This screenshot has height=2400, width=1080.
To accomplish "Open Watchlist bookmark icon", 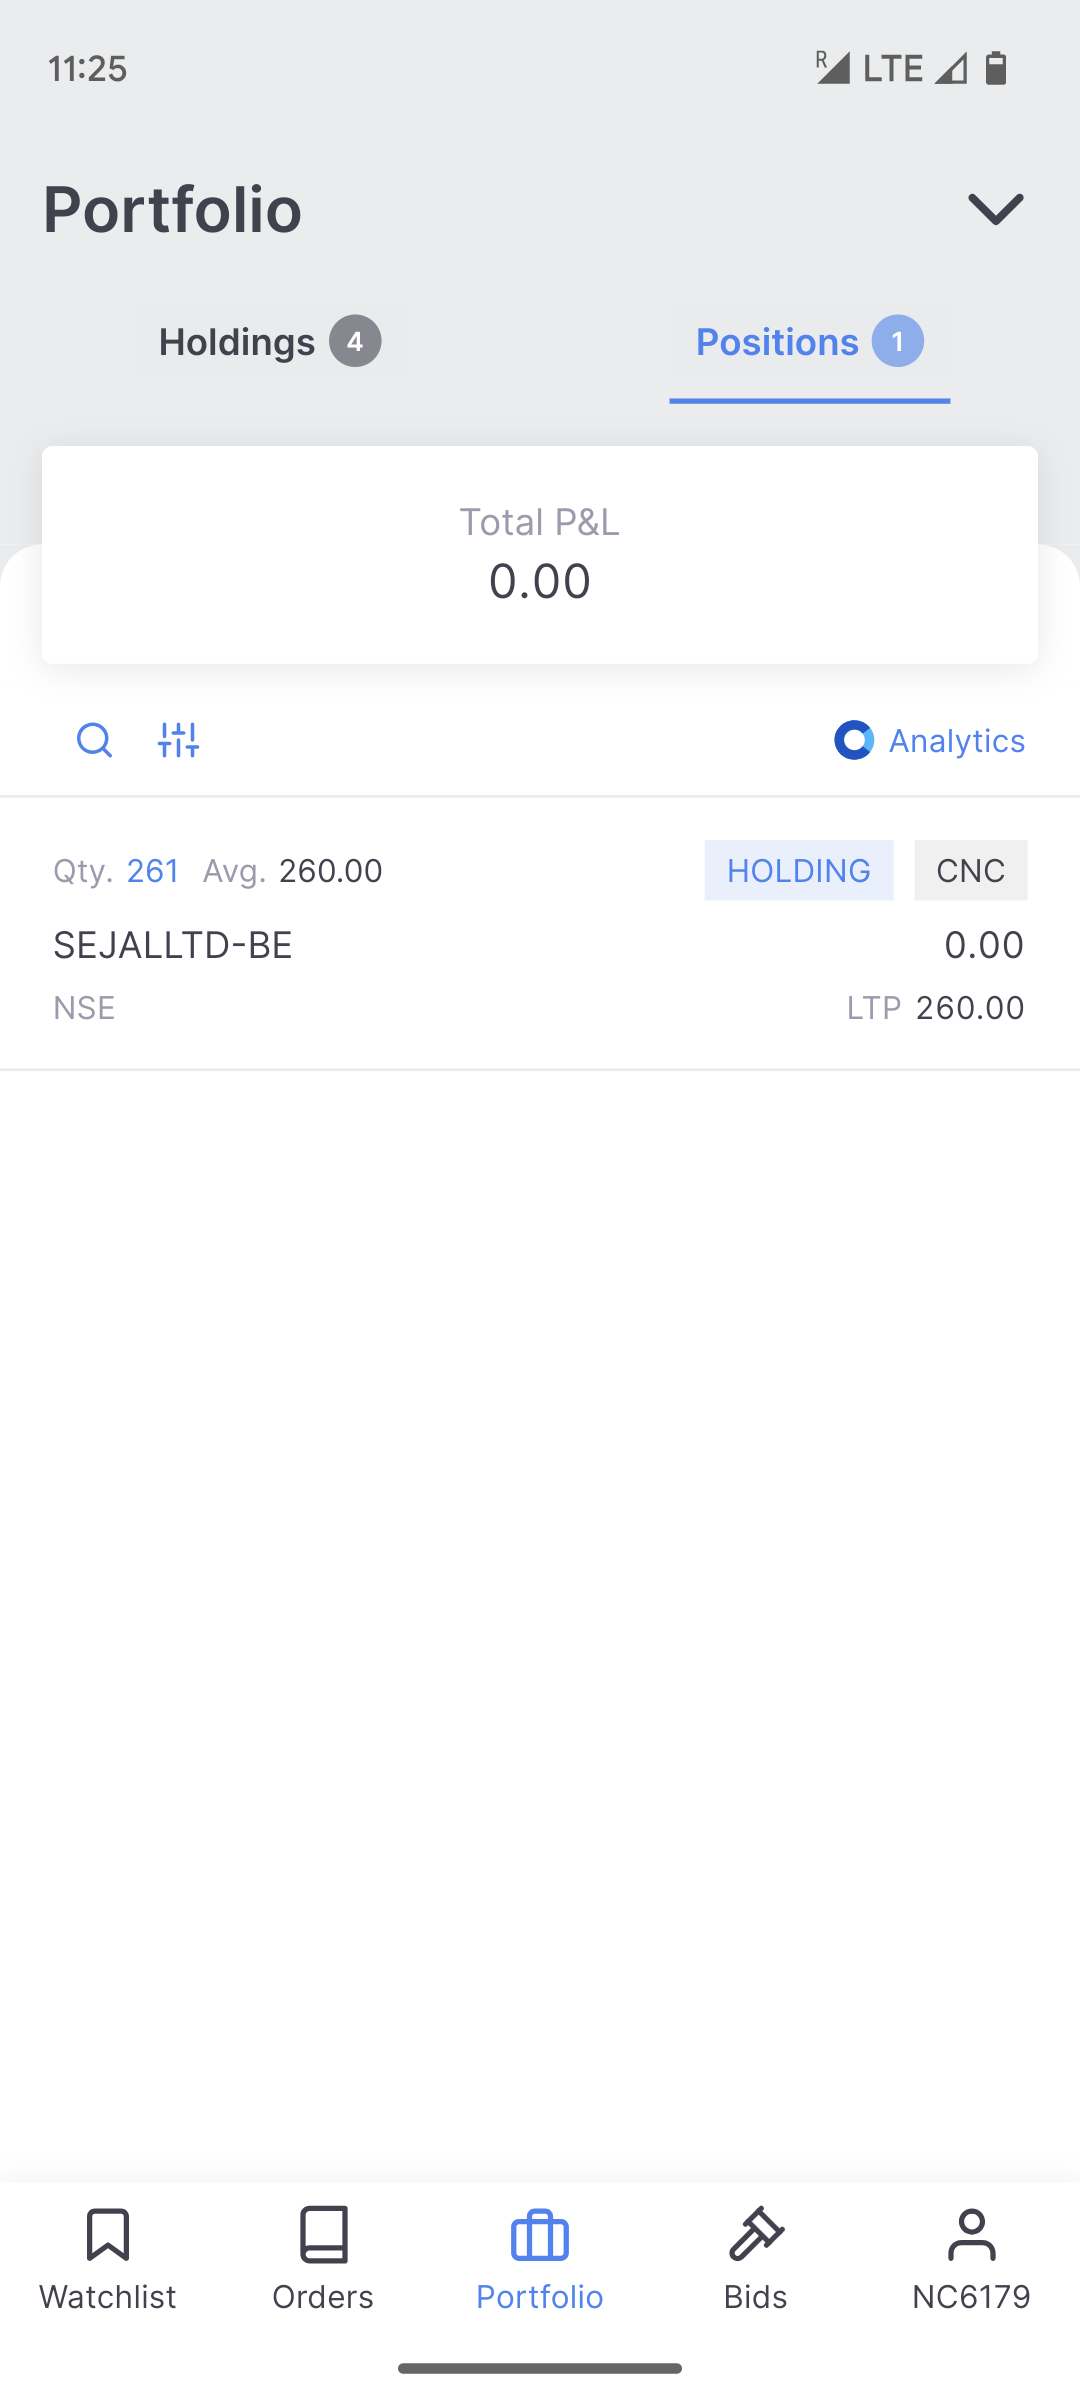I will pyautogui.click(x=108, y=2236).
